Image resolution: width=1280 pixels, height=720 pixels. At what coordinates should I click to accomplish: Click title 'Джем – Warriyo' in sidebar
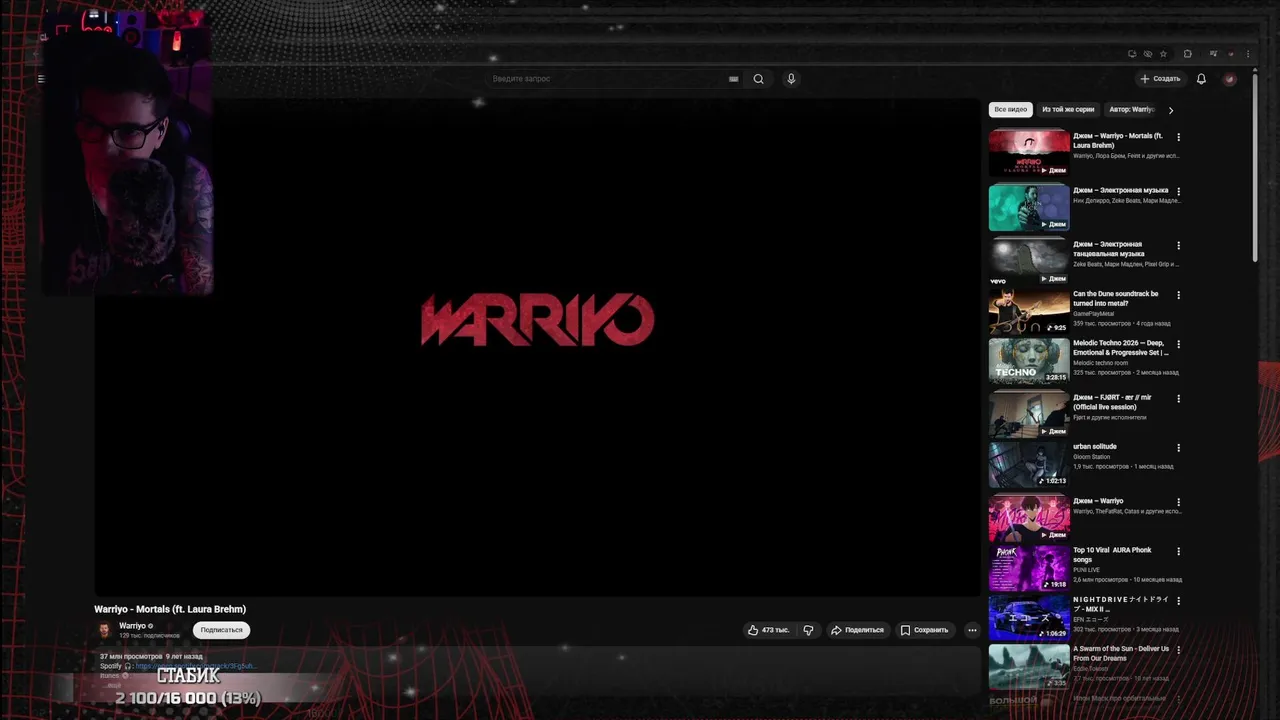pos(1098,501)
